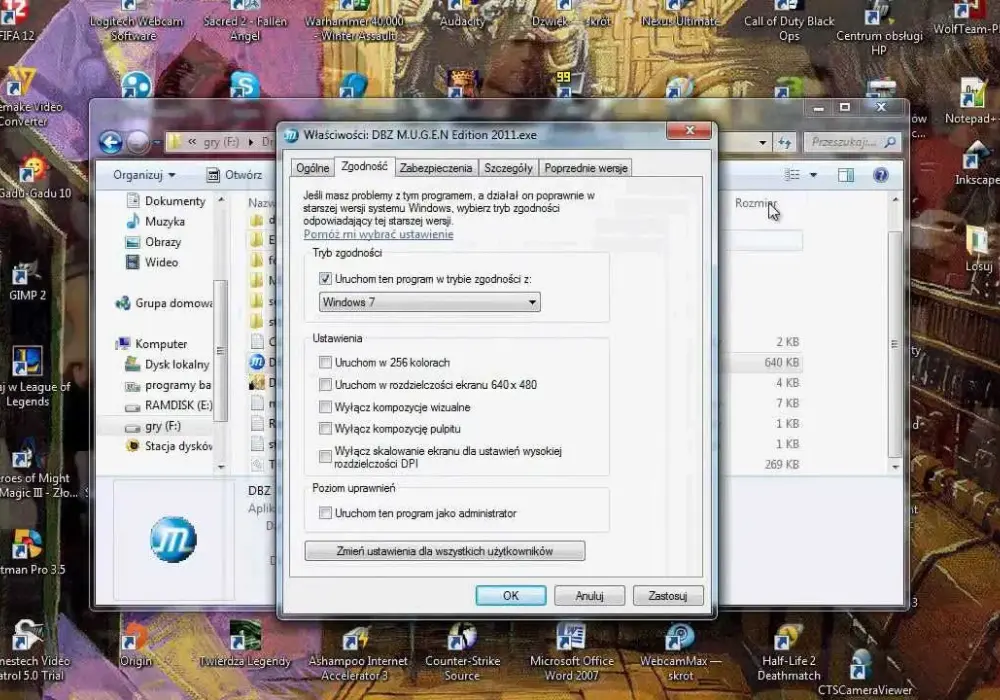Click Explorer back navigation arrow
The image size is (1000, 700).
[x=111, y=142]
